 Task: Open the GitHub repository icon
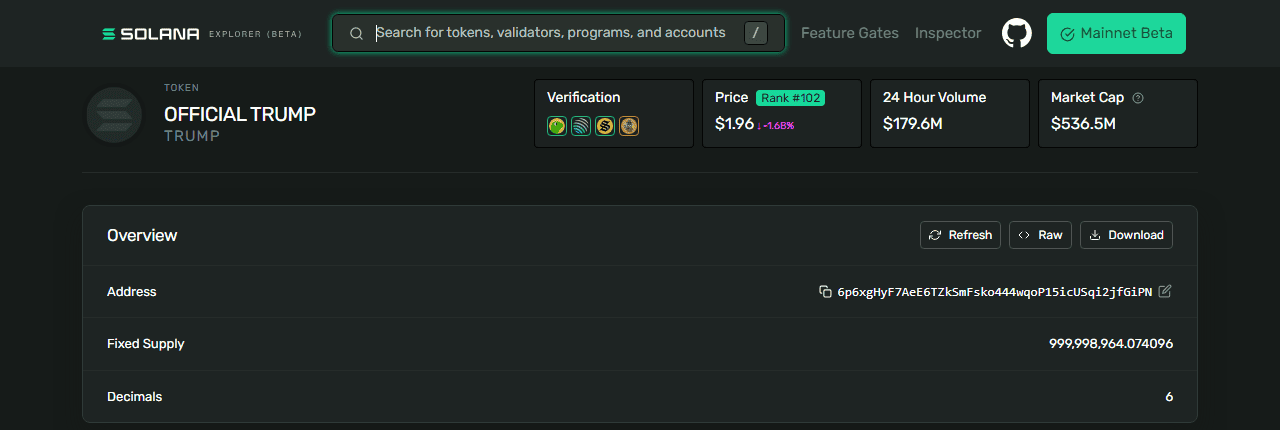tap(1016, 33)
